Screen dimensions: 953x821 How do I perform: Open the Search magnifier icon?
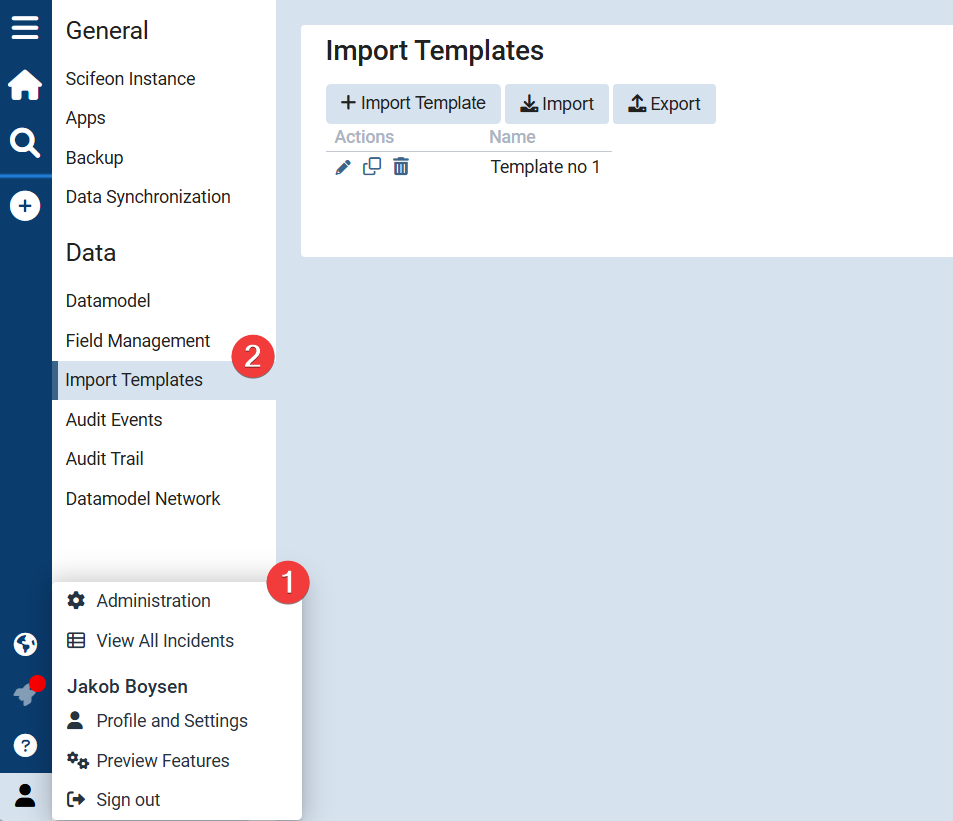click(25, 144)
